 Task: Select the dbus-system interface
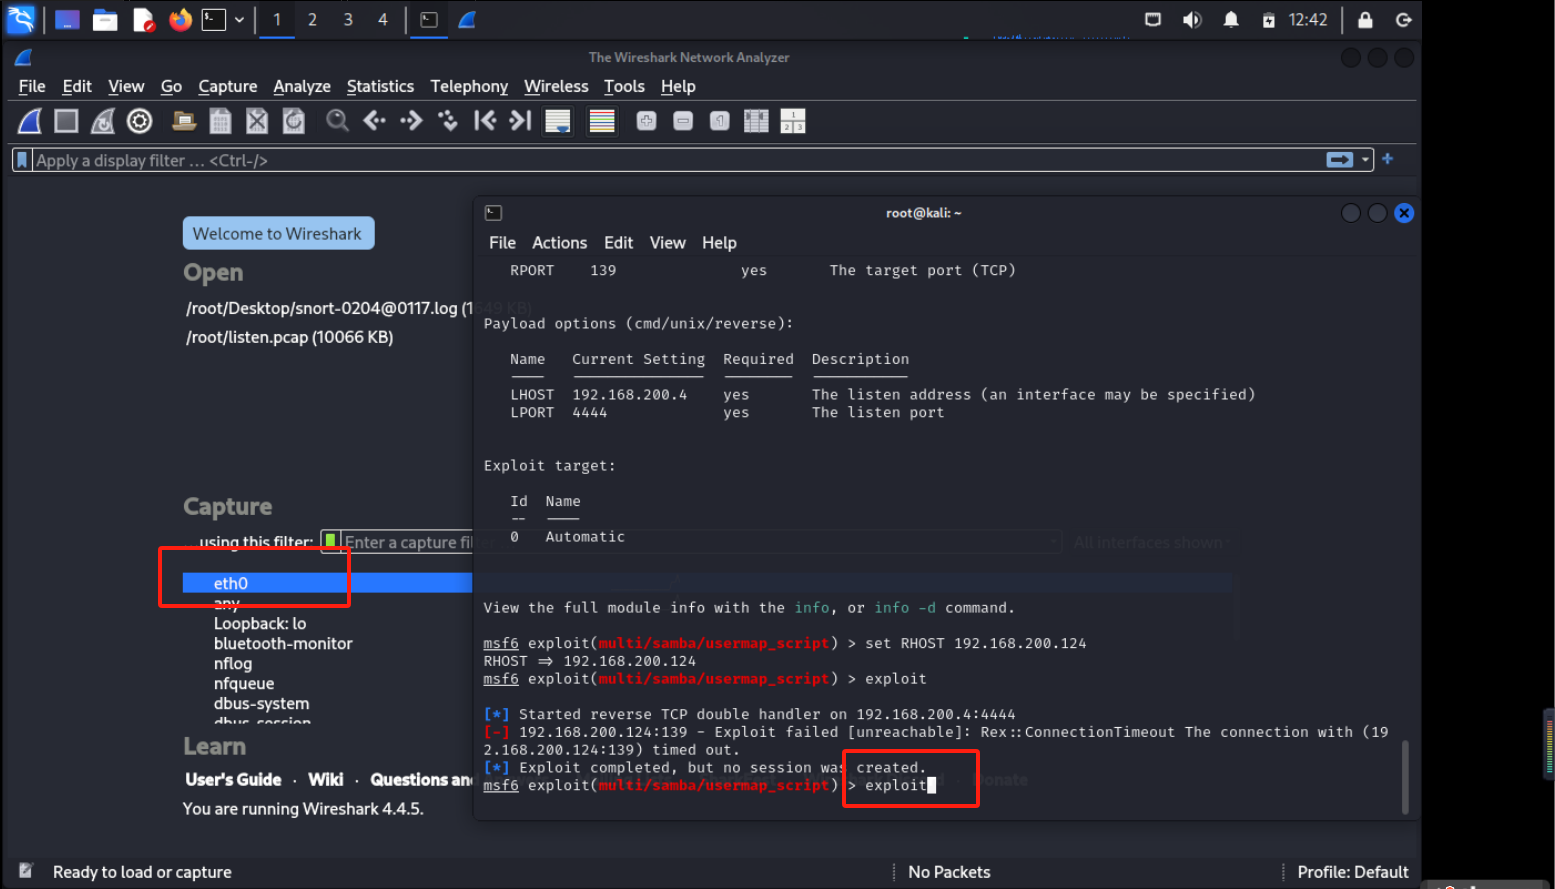[x=262, y=704]
